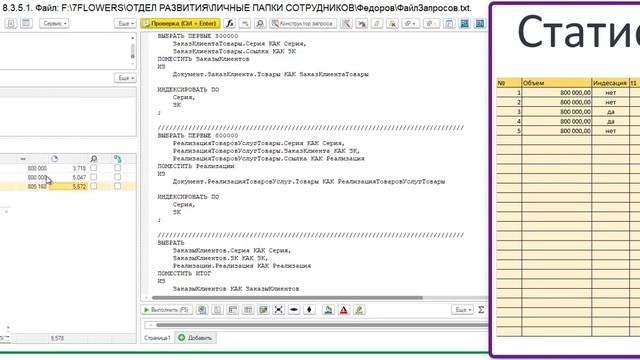Click the second result toolbar page icon
The width and height of the screenshot is (640, 360).
tap(218, 310)
